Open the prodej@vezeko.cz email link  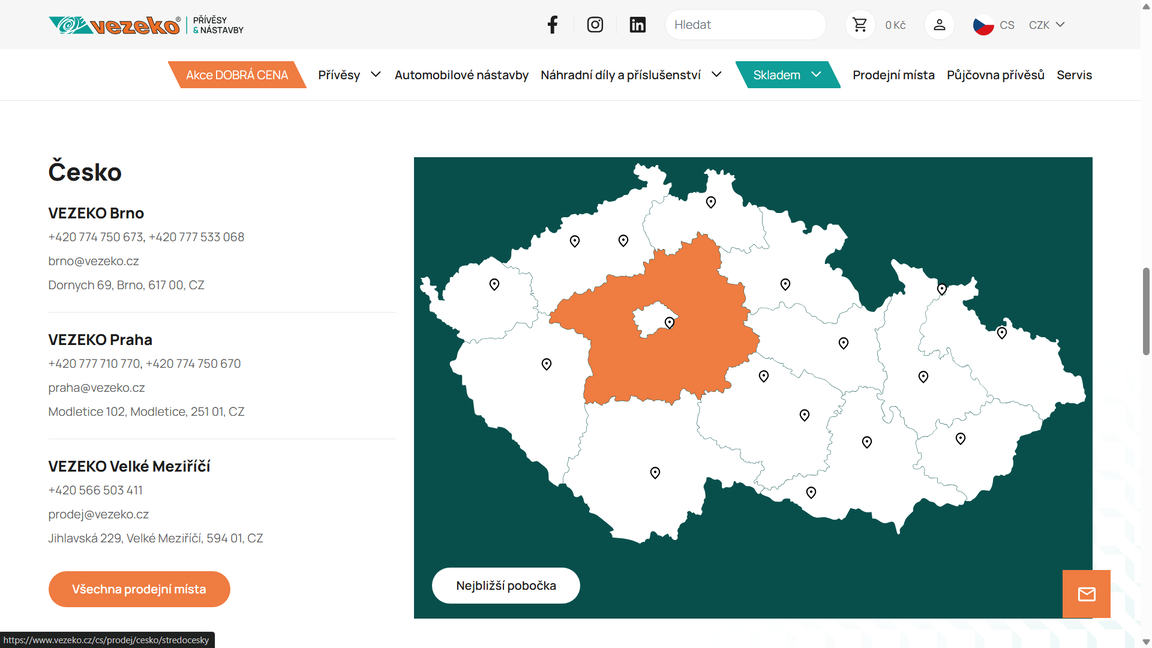click(98, 514)
